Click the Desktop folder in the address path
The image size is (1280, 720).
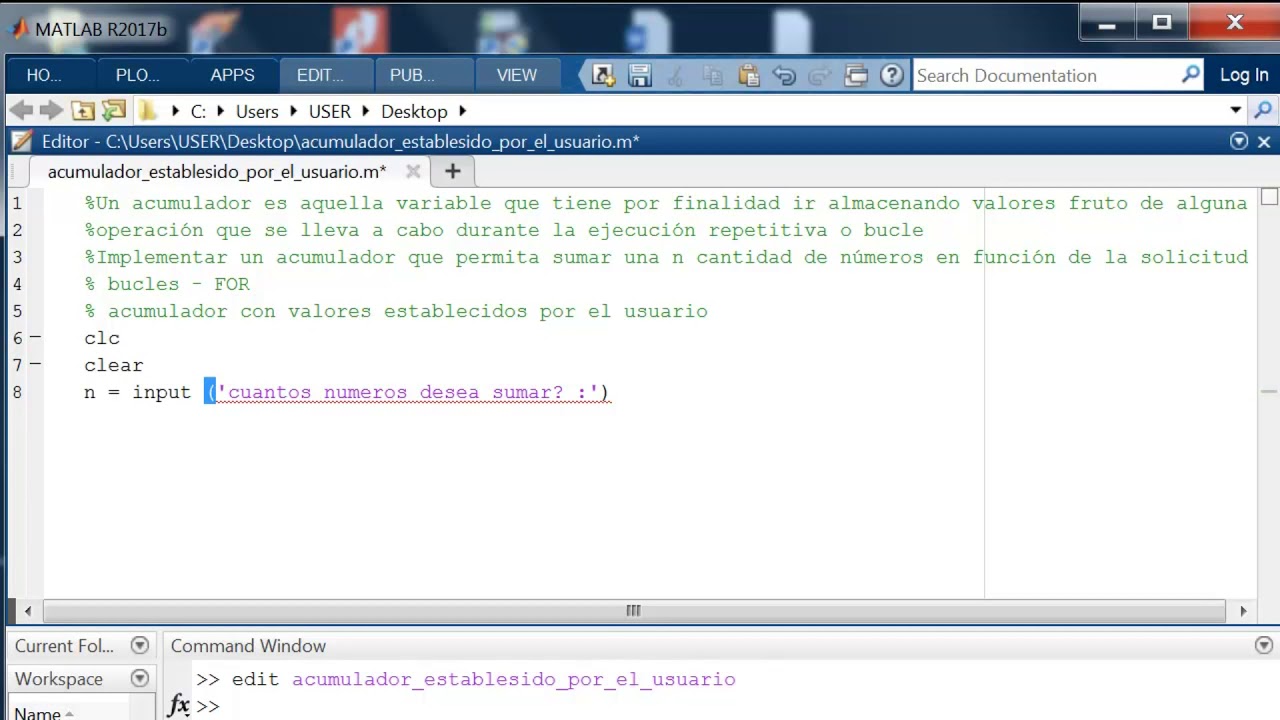414,111
